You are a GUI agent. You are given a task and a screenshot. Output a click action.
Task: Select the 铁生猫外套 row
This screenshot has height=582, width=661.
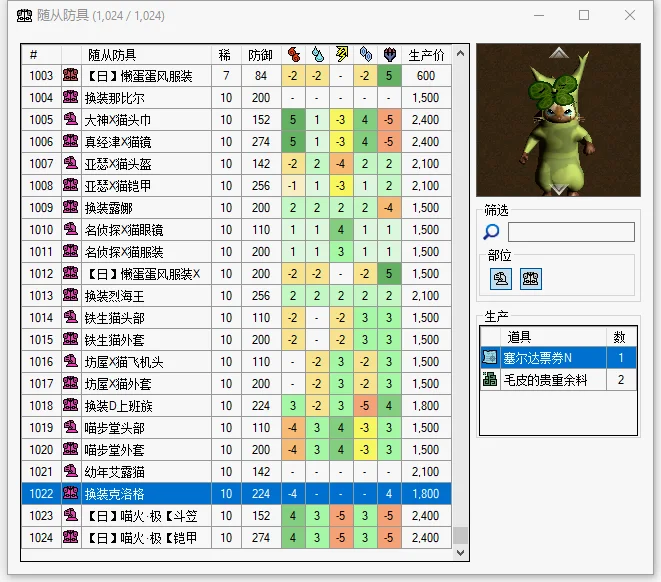tap(236, 340)
